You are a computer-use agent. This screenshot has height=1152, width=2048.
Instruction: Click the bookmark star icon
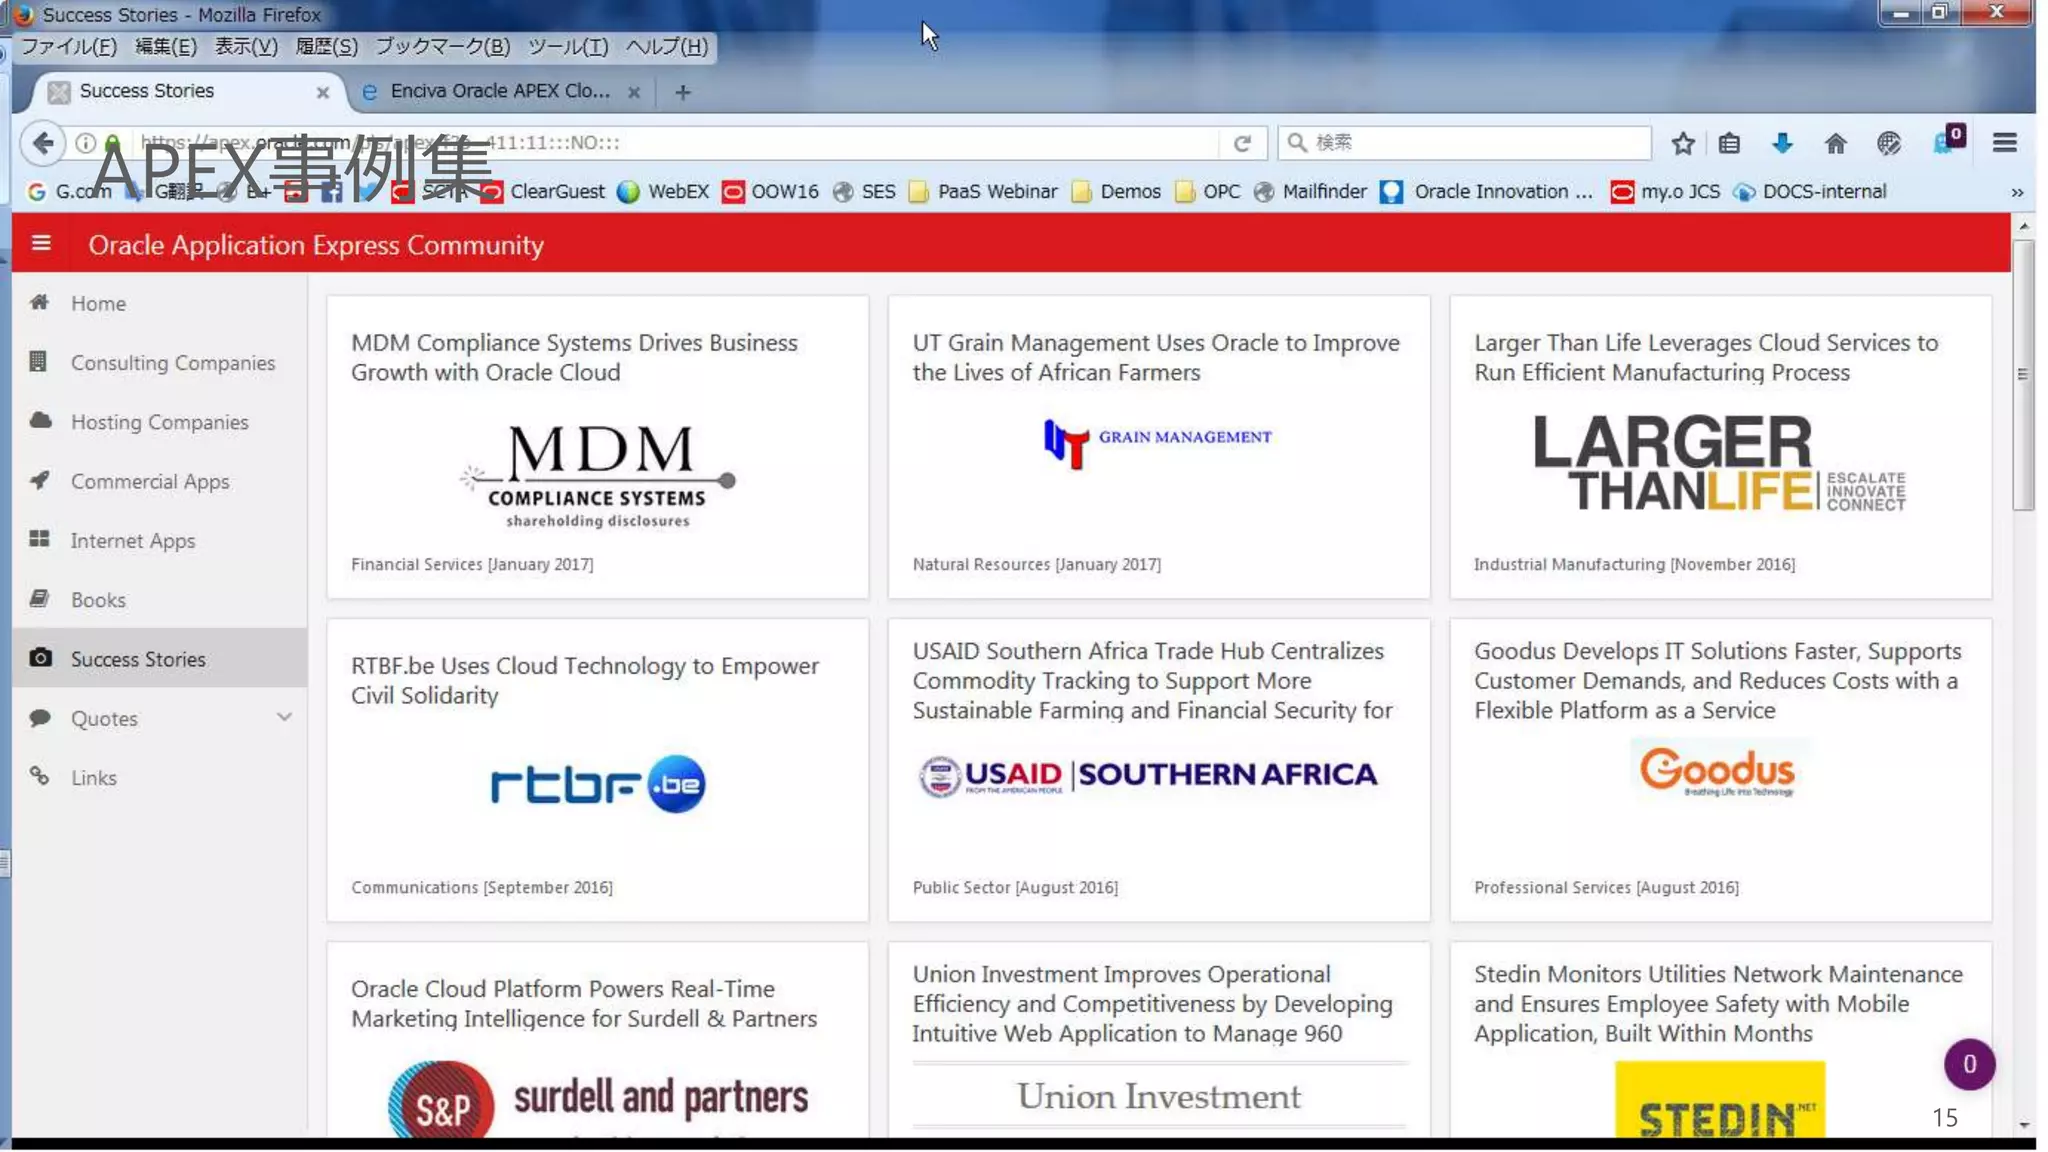tap(1682, 143)
